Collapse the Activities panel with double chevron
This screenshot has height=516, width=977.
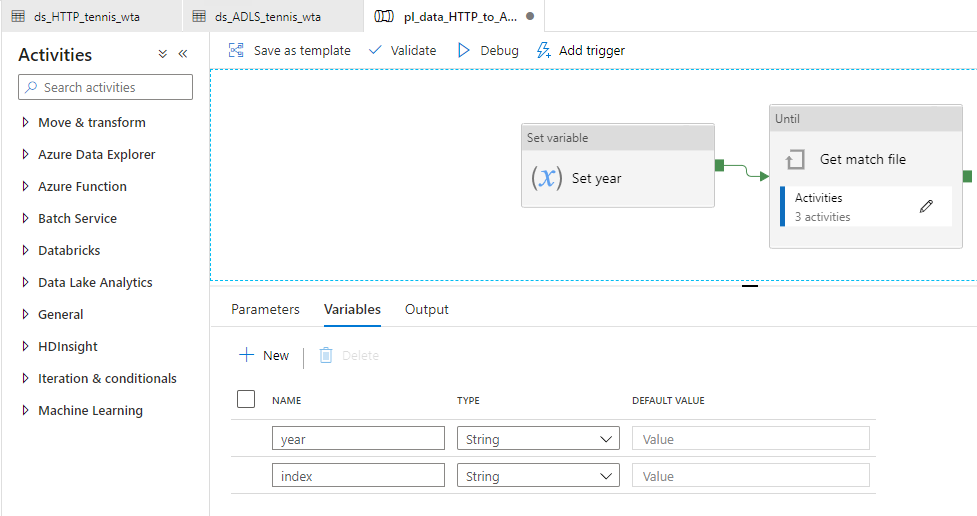coord(183,54)
